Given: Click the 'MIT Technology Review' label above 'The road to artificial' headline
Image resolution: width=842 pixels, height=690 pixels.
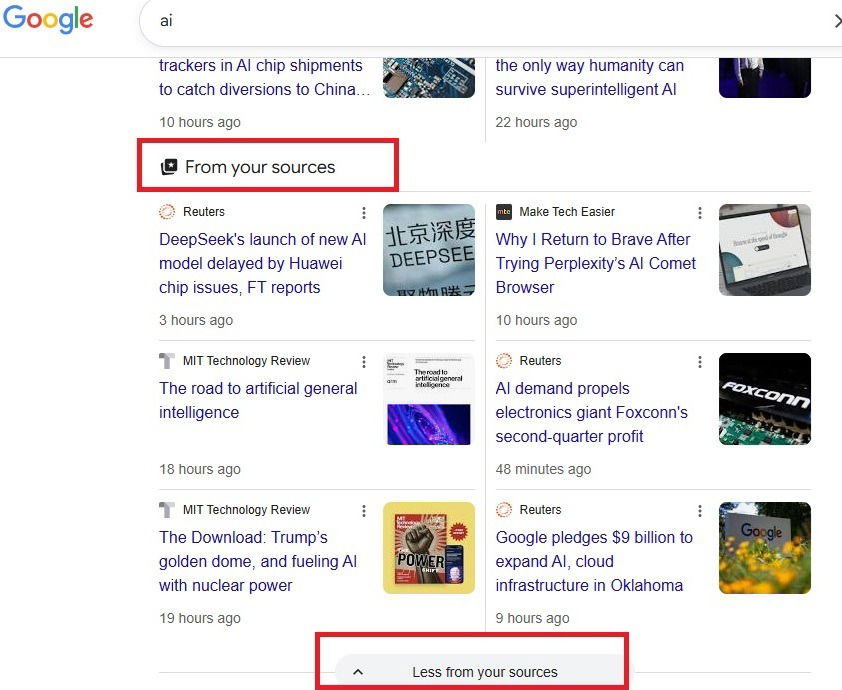Looking at the screenshot, I should point(246,361).
